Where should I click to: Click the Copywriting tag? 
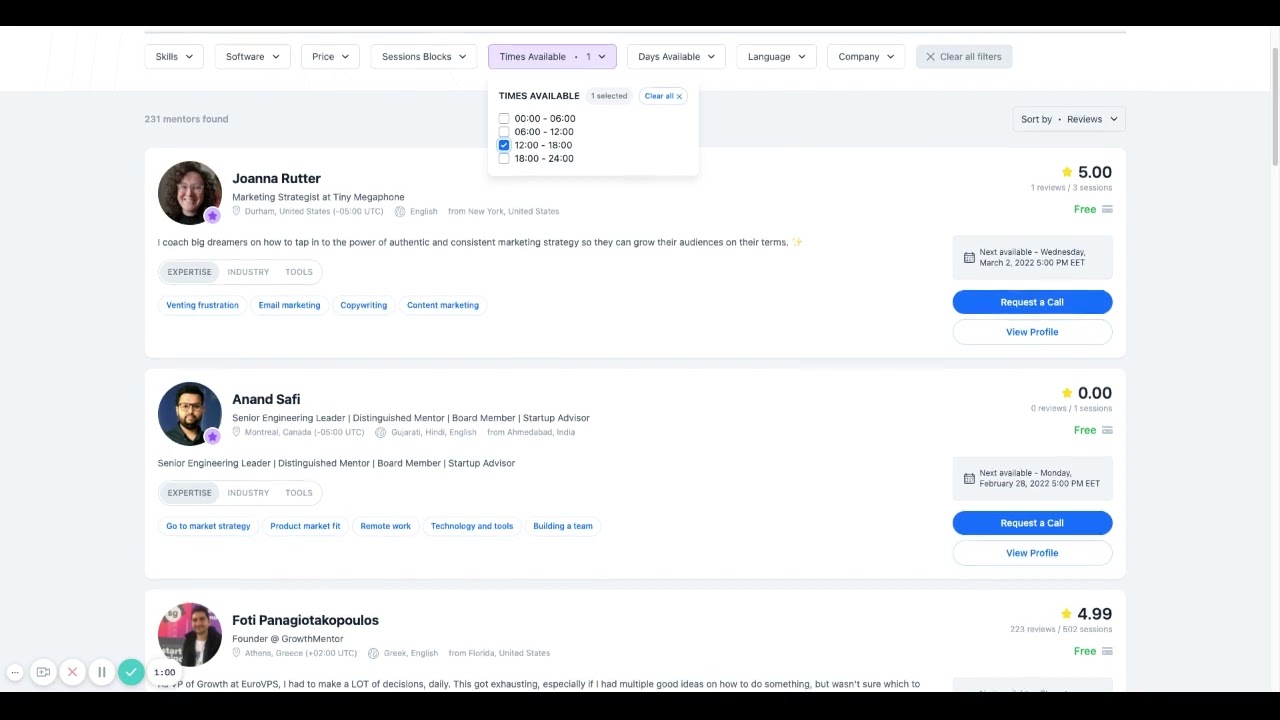(363, 305)
